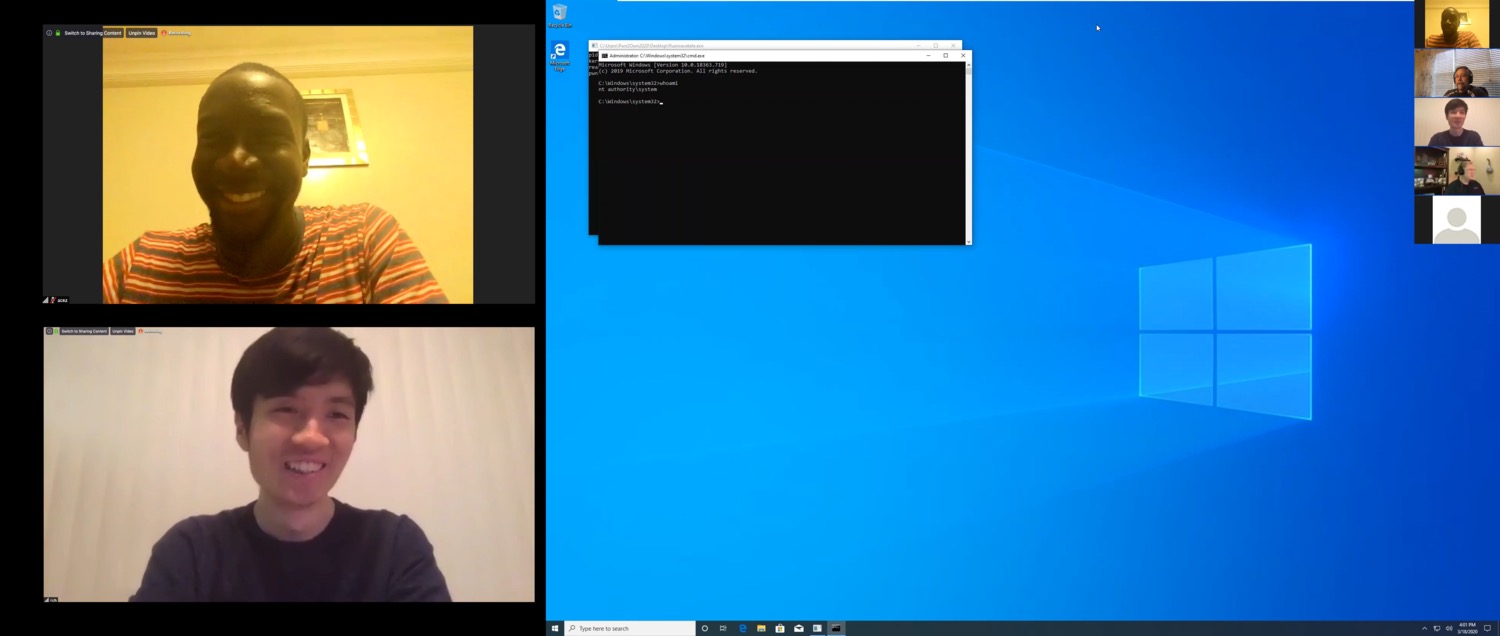Click the command prompt input line
This screenshot has height=636, width=1500.
630,101
